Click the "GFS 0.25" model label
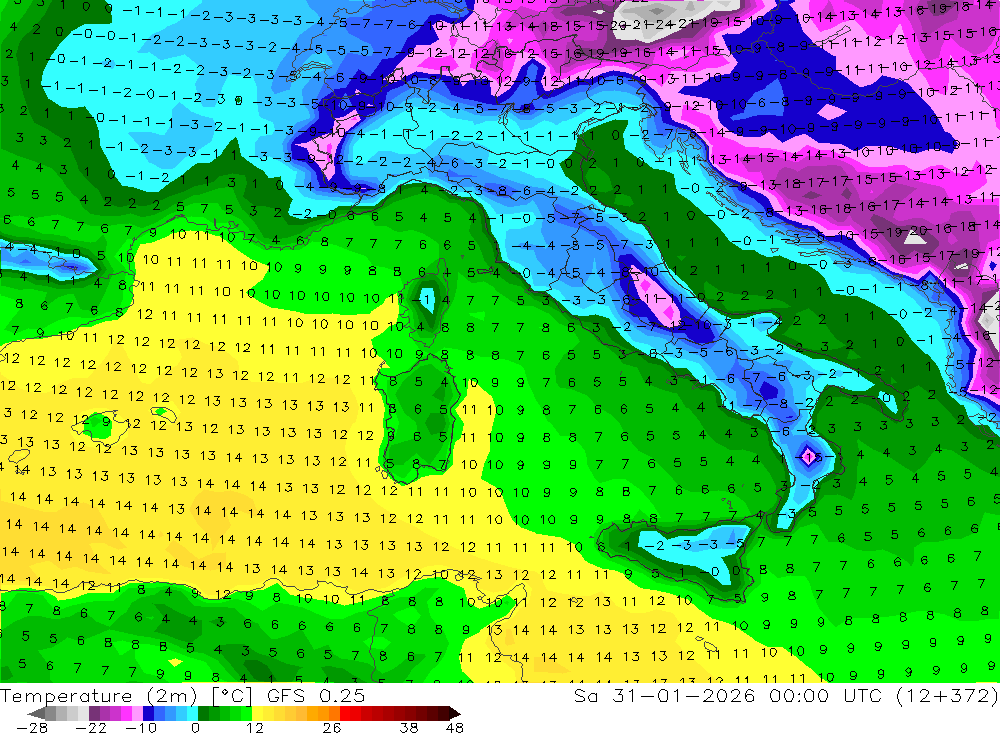The width and height of the screenshot is (1000, 733). (316, 696)
